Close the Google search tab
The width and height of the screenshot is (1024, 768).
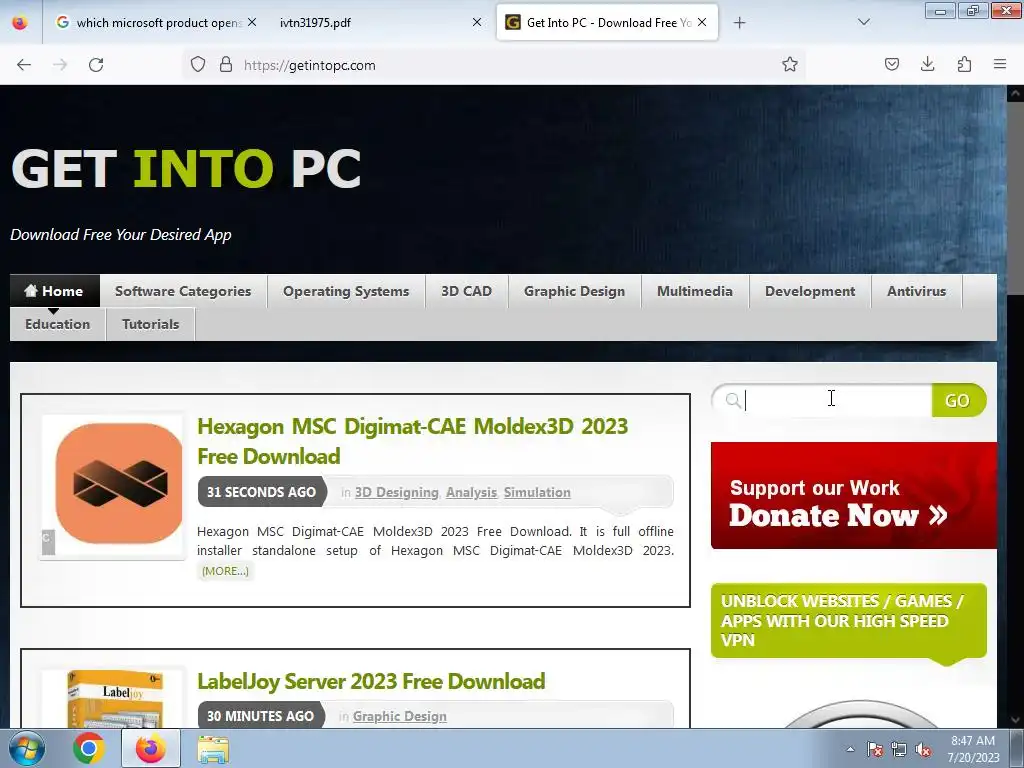point(252,22)
